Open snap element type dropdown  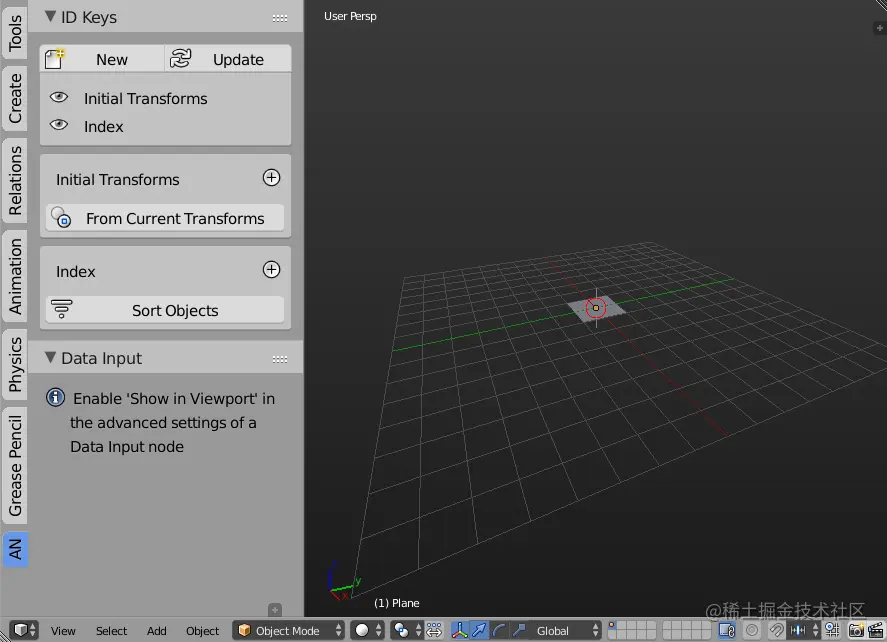(x=804, y=630)
